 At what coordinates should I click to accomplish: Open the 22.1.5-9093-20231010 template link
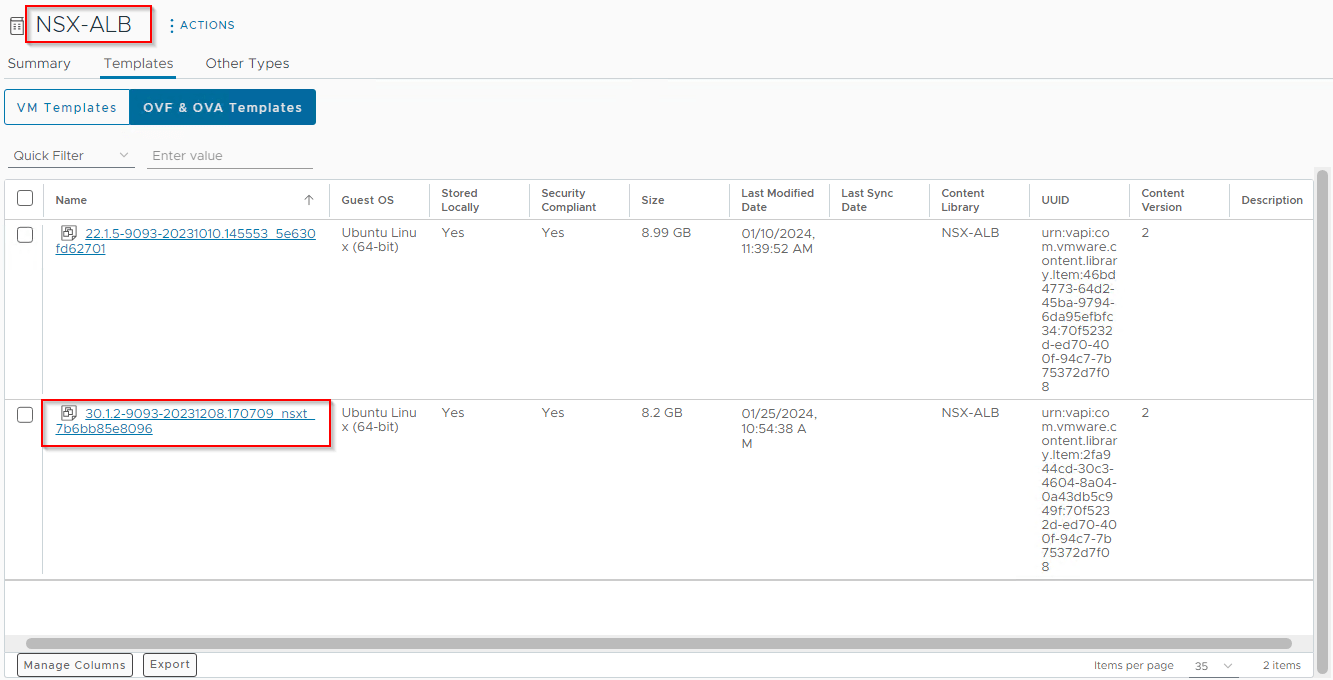point(186,241)
